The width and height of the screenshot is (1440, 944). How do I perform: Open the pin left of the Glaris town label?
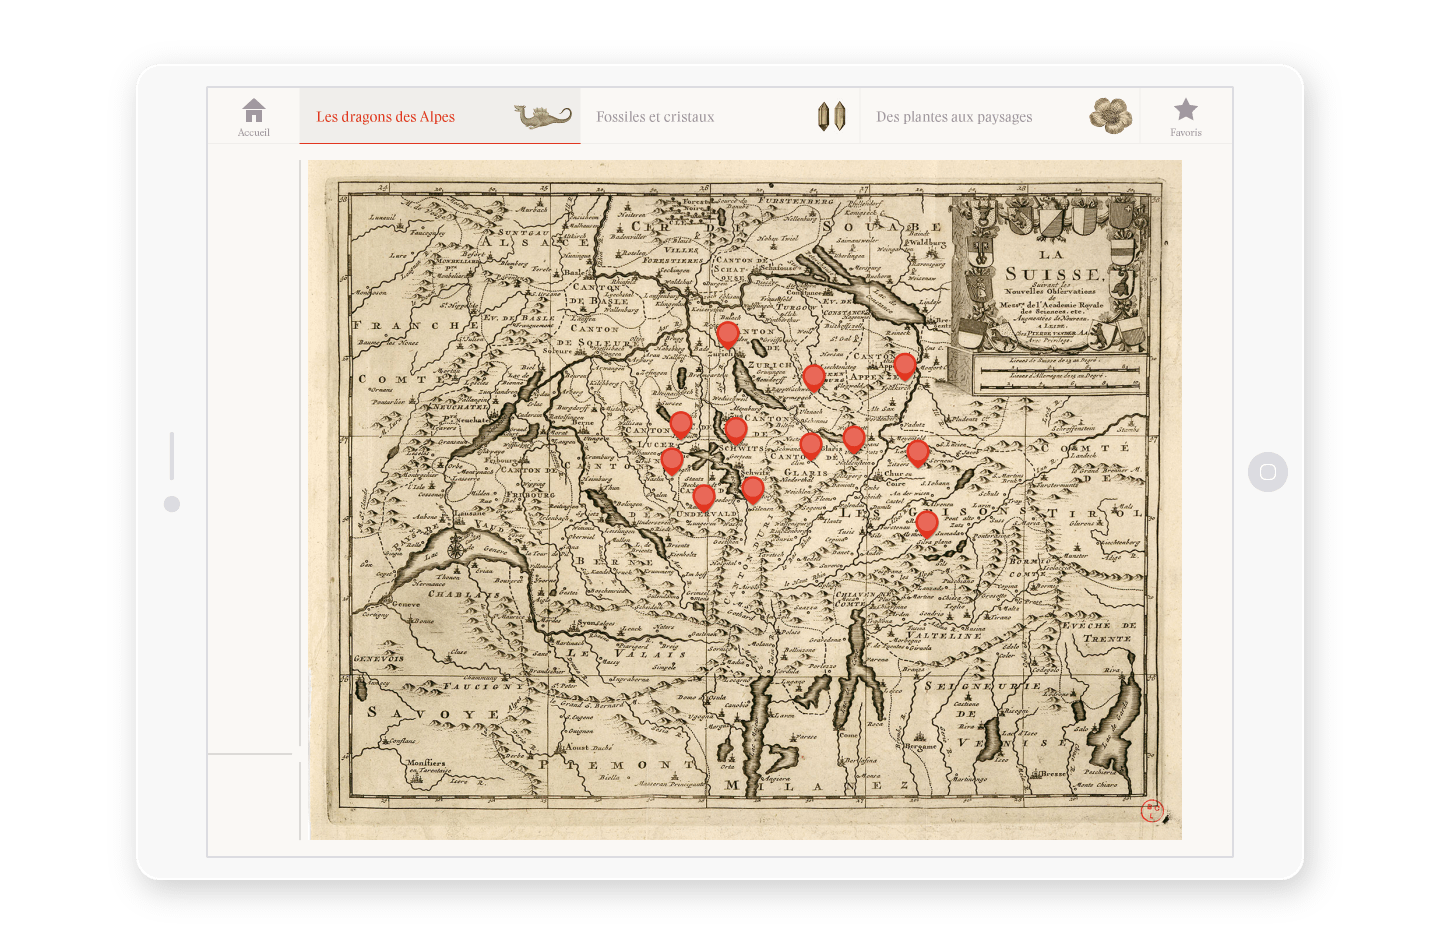pyautogui.click(x=811, y=446)
